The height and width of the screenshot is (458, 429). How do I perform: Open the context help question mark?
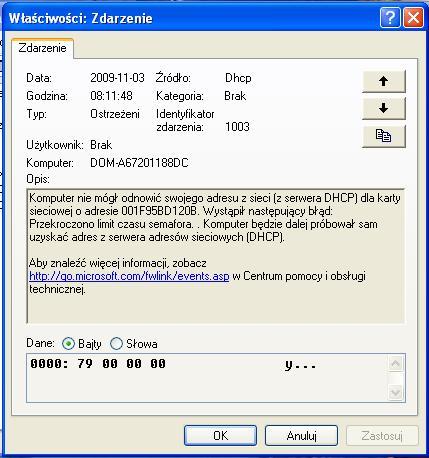point(390,17)
